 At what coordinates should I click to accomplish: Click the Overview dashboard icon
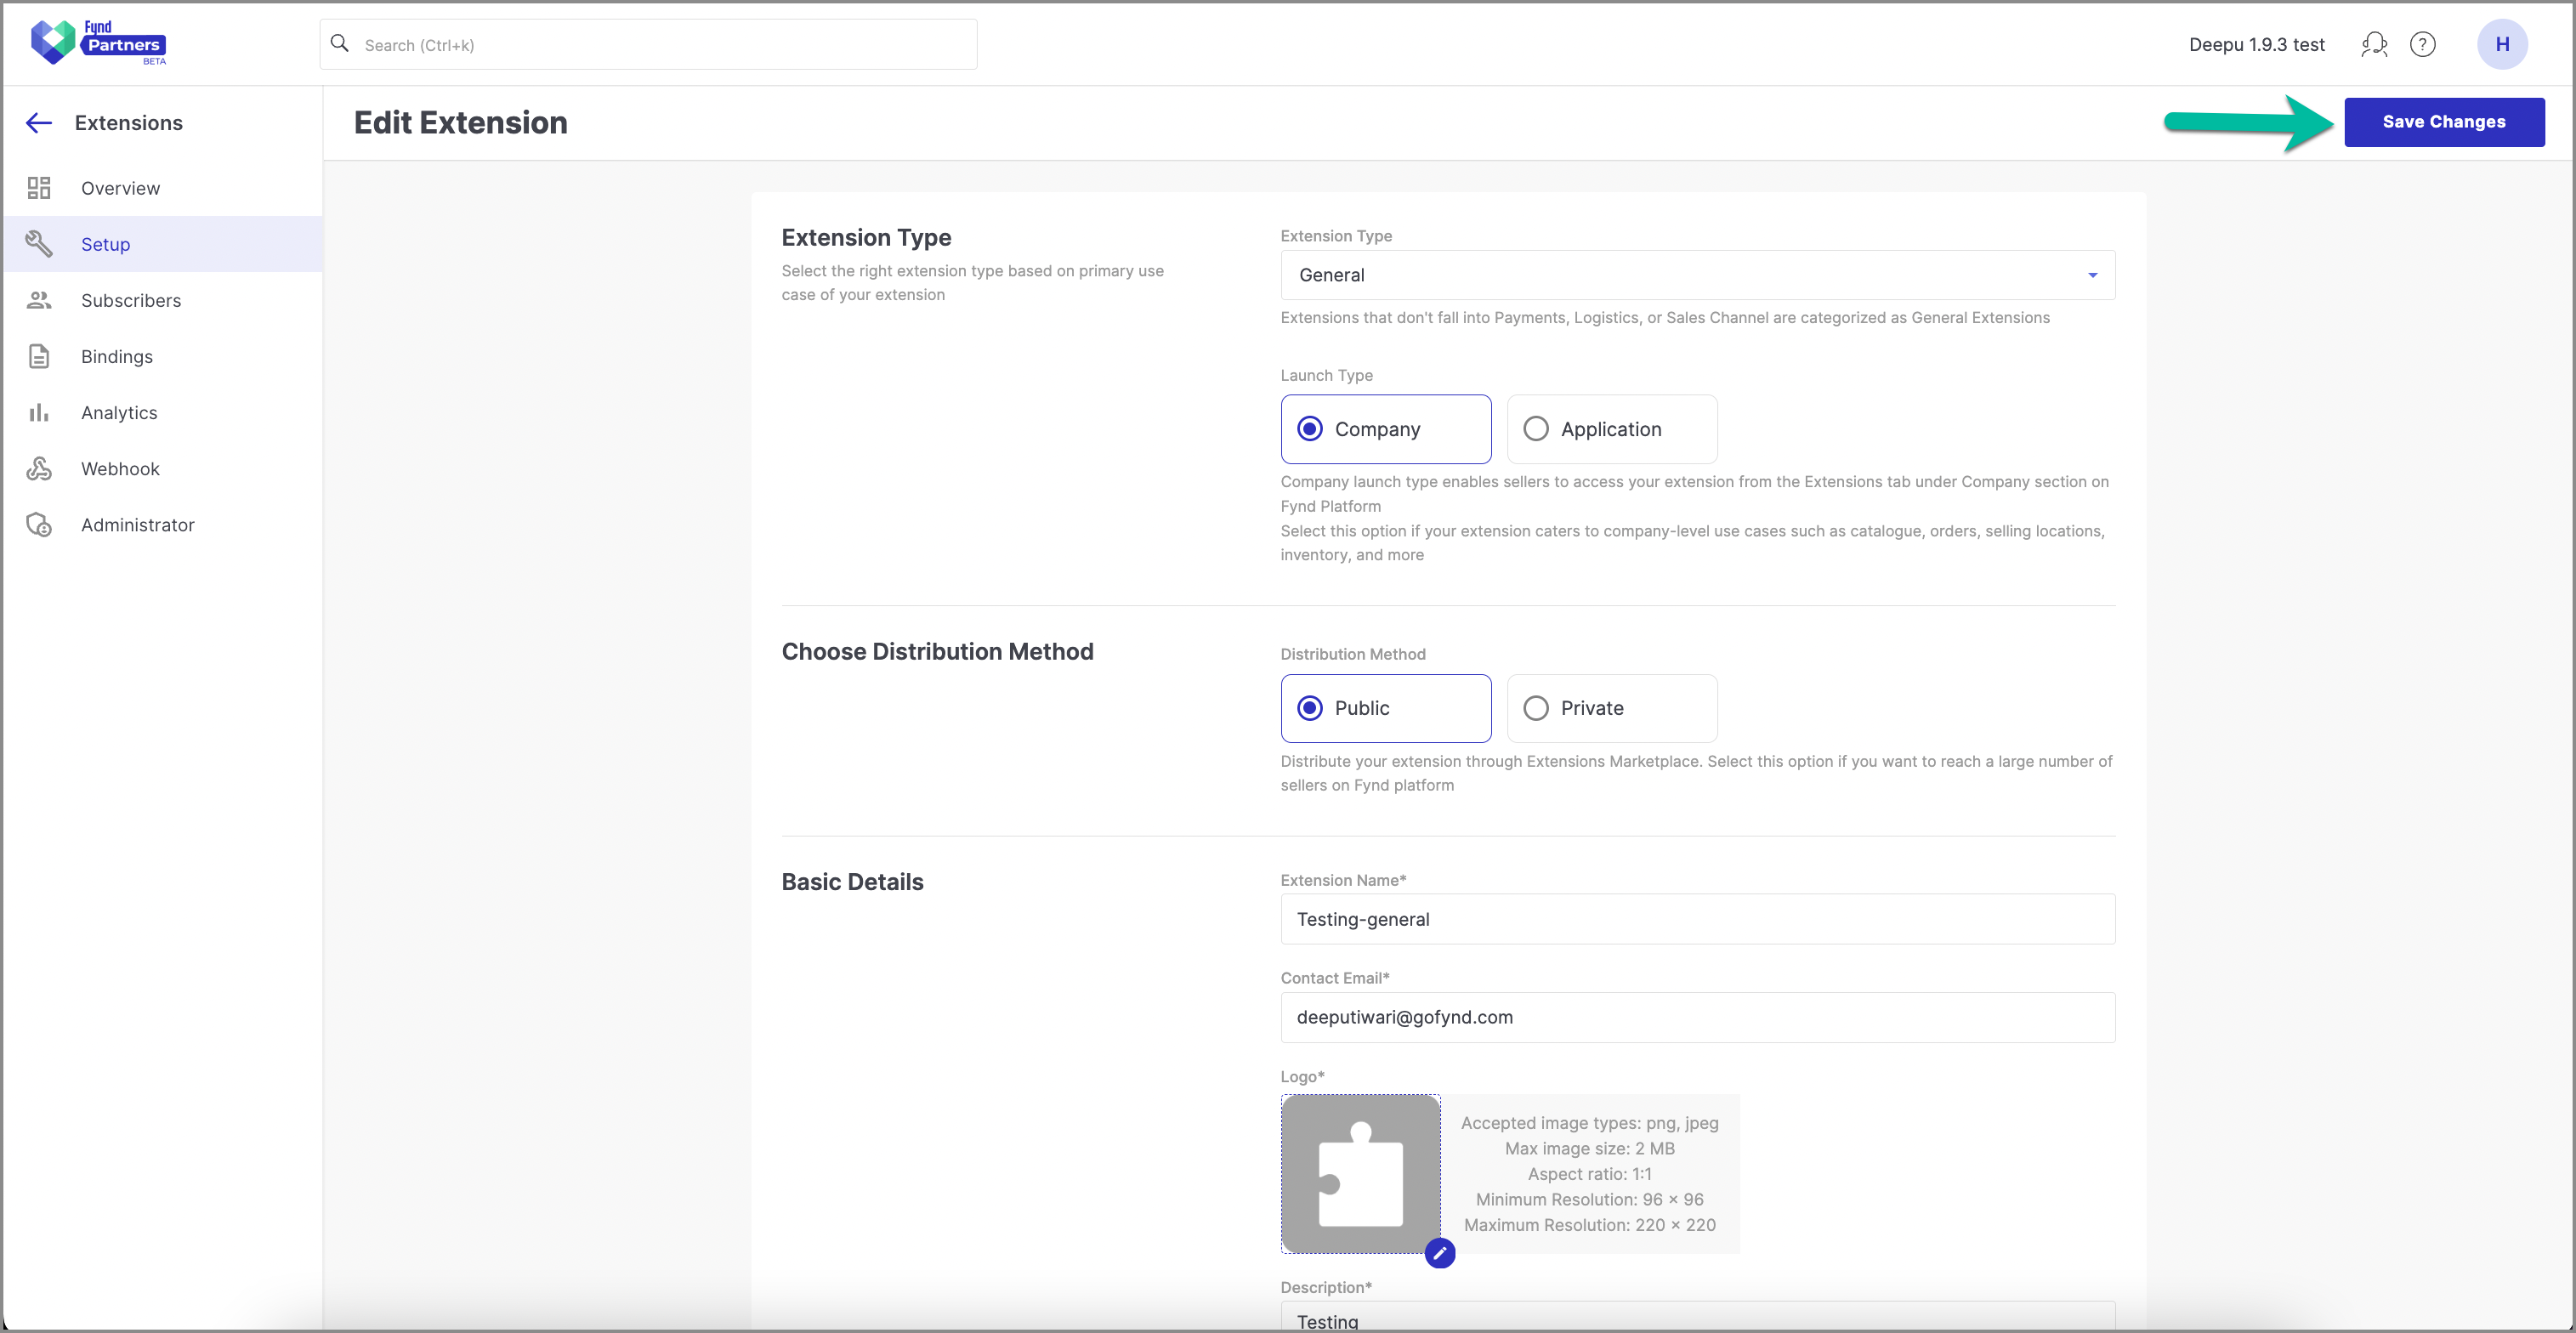39,188
